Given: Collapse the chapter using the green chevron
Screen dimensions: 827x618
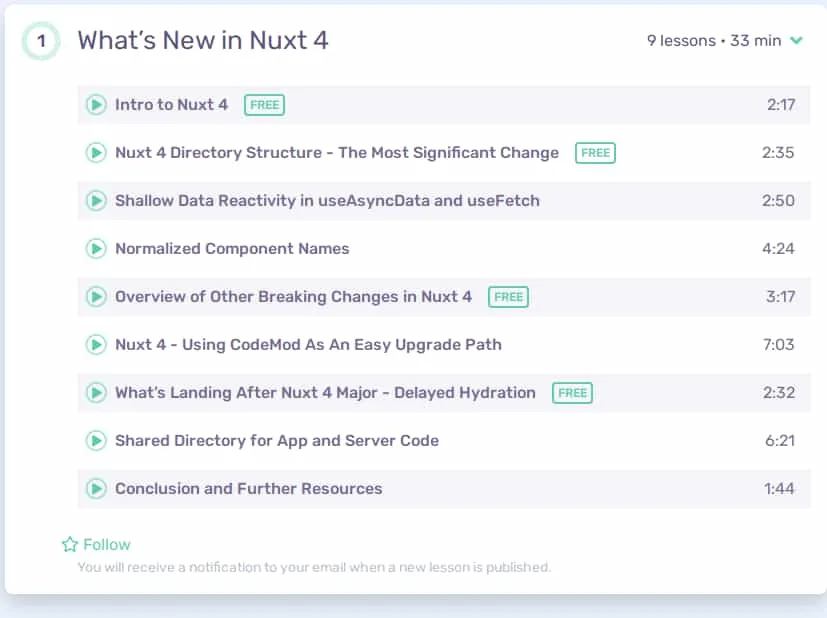Looking at the screenshot, I should pos(796,41).
